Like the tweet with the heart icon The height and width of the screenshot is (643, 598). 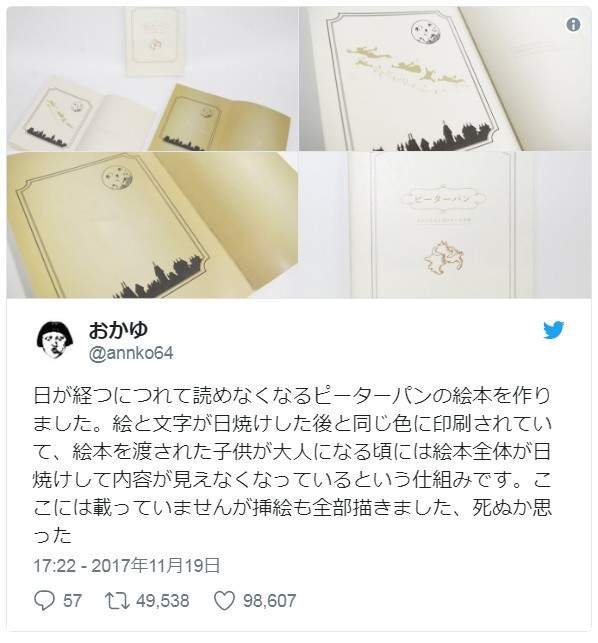tap(224, 601)
